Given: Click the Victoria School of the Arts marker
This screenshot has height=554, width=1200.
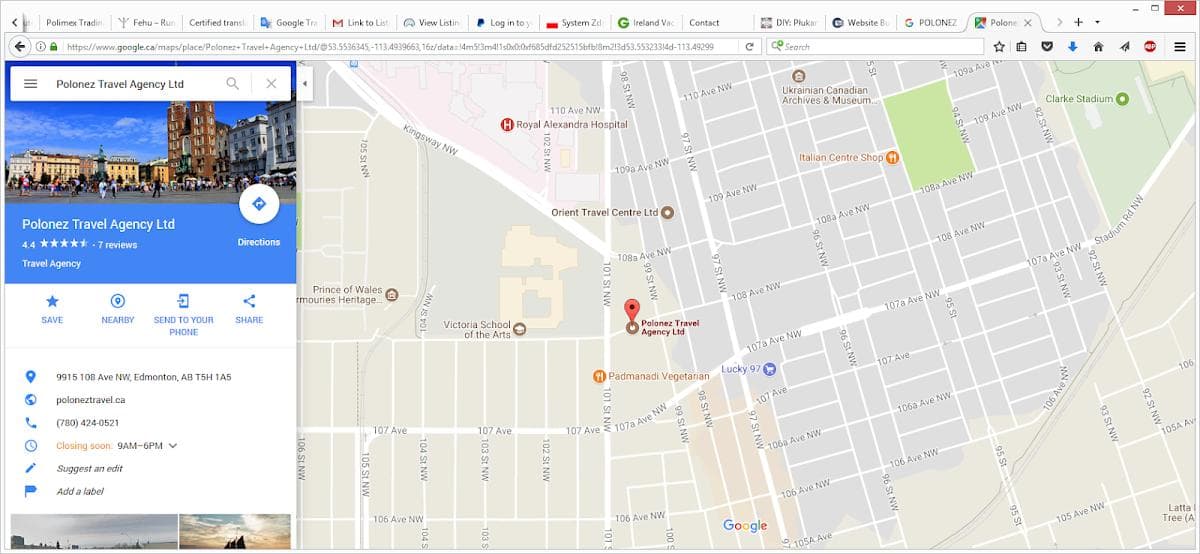Looking at the screenshot, I should click(x=519, y=329).
